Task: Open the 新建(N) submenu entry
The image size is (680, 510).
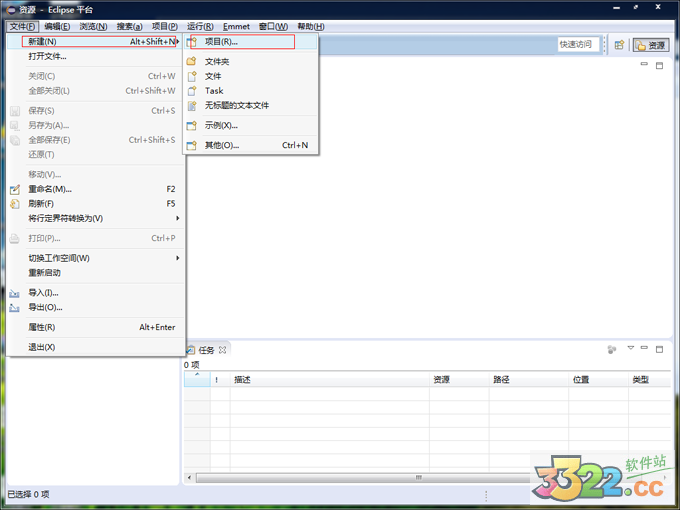Action: [95, 42]
